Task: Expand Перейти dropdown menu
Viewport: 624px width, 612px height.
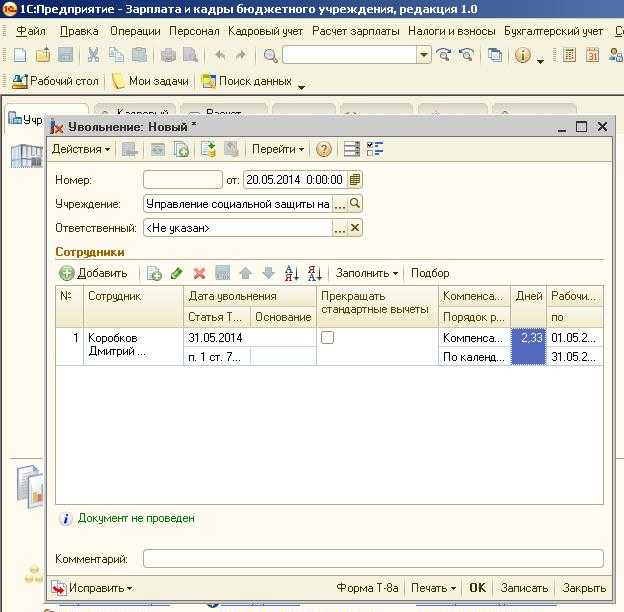Action: point(278,149)
